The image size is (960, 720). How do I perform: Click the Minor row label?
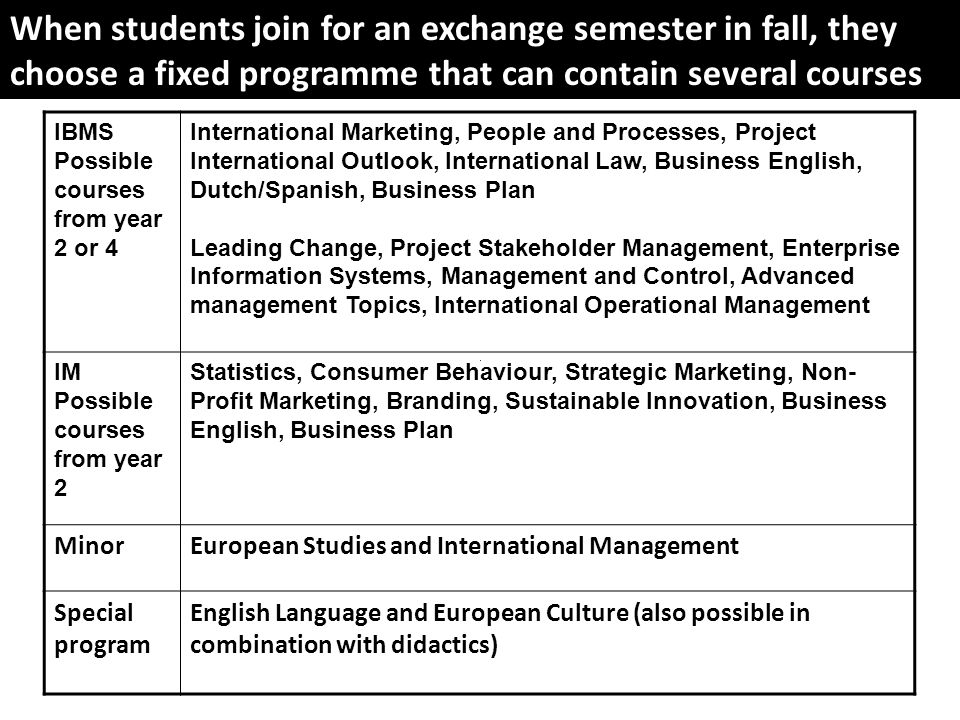pos(89,546)
